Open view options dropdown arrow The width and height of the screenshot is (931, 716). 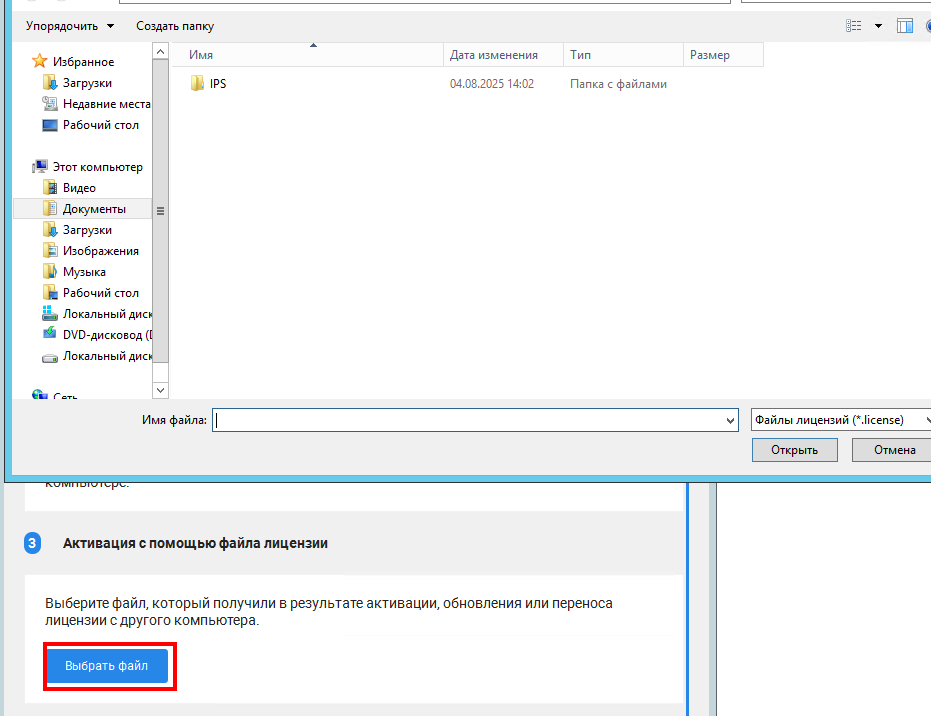[878, 26]
